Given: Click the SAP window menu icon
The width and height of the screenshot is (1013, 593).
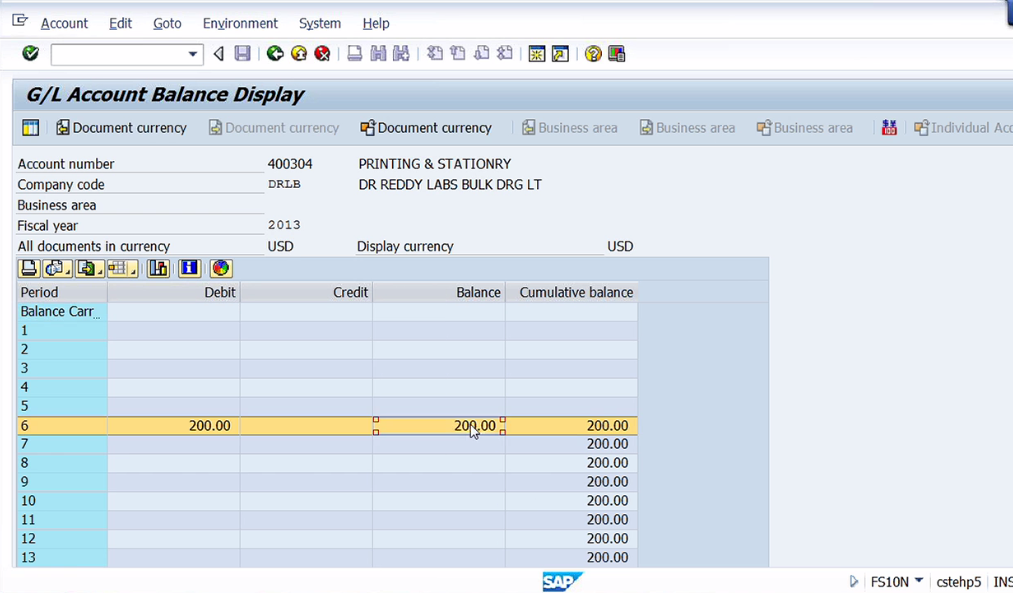Looking at the screenshot, I should tap(20, 21).
